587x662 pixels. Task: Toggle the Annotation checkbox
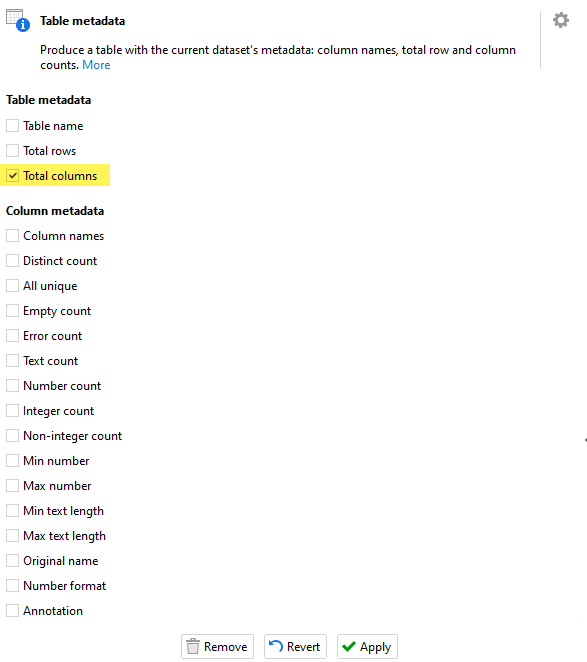point(12,610)
